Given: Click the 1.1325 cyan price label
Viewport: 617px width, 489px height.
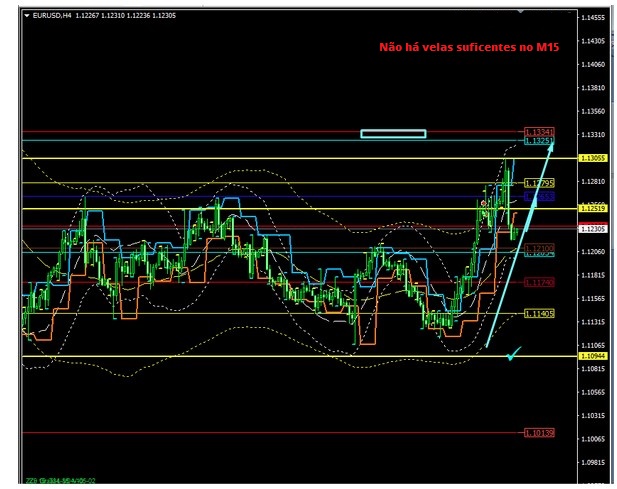Looking at the screenshot, I should tap(539, 141).
